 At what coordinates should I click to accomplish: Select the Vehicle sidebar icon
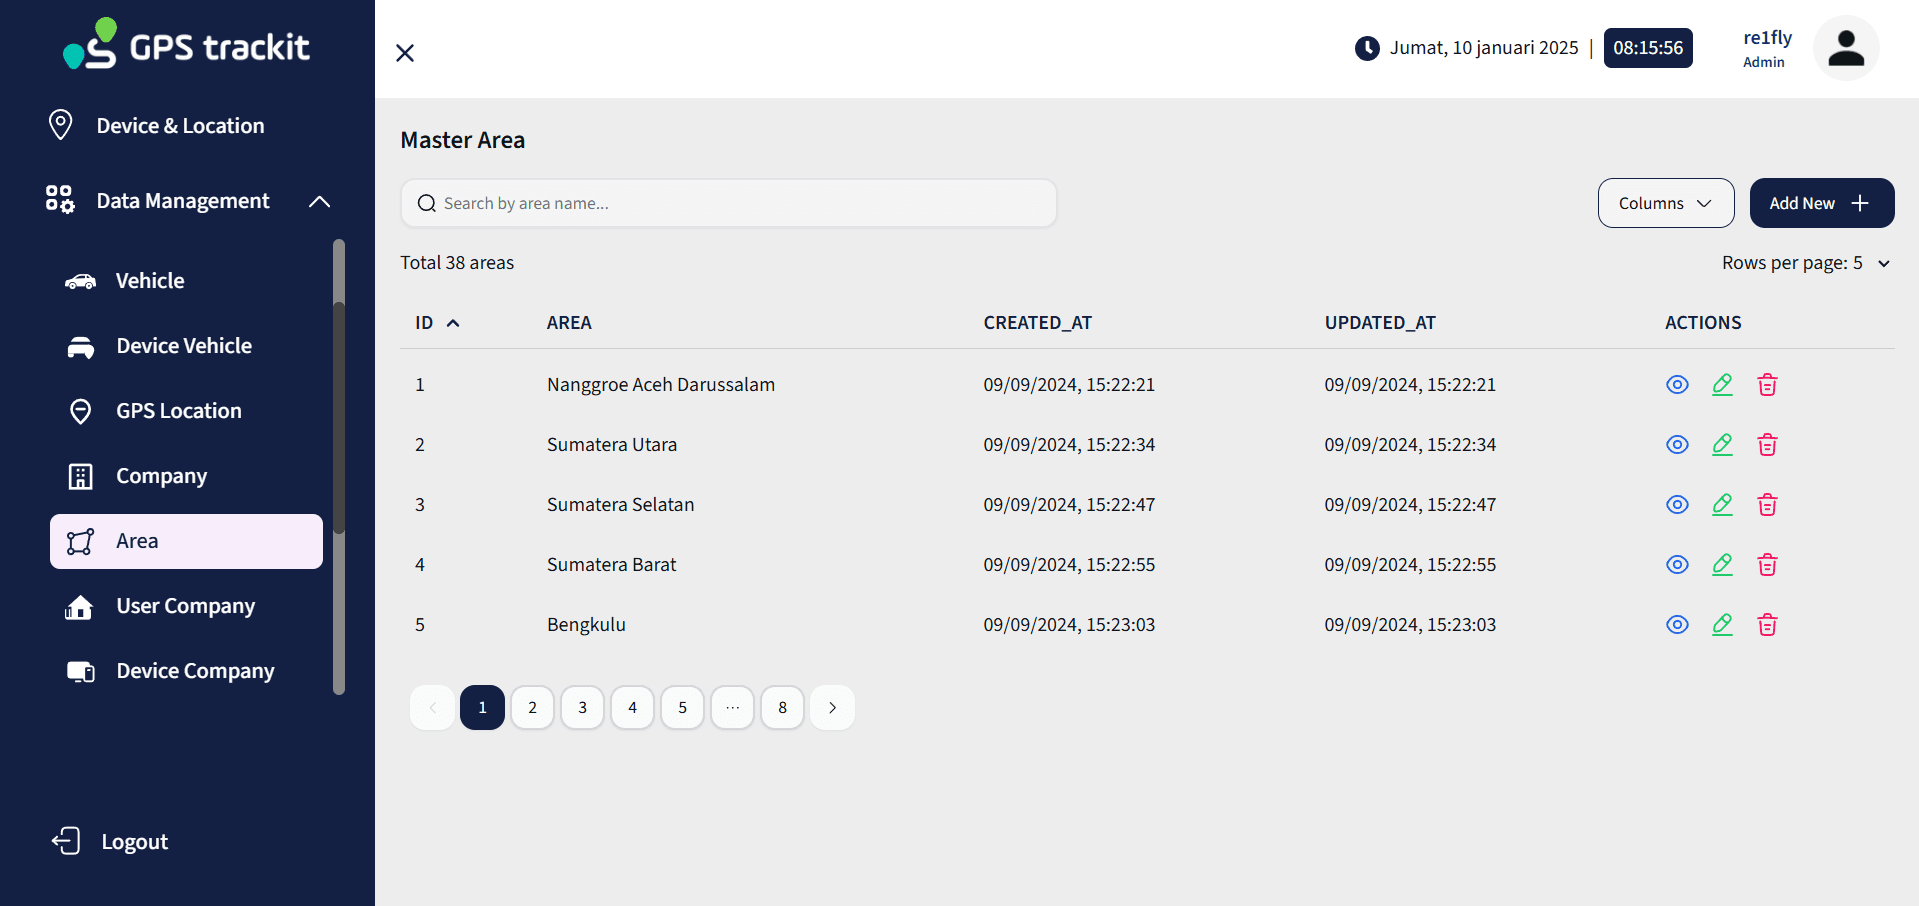80,281
